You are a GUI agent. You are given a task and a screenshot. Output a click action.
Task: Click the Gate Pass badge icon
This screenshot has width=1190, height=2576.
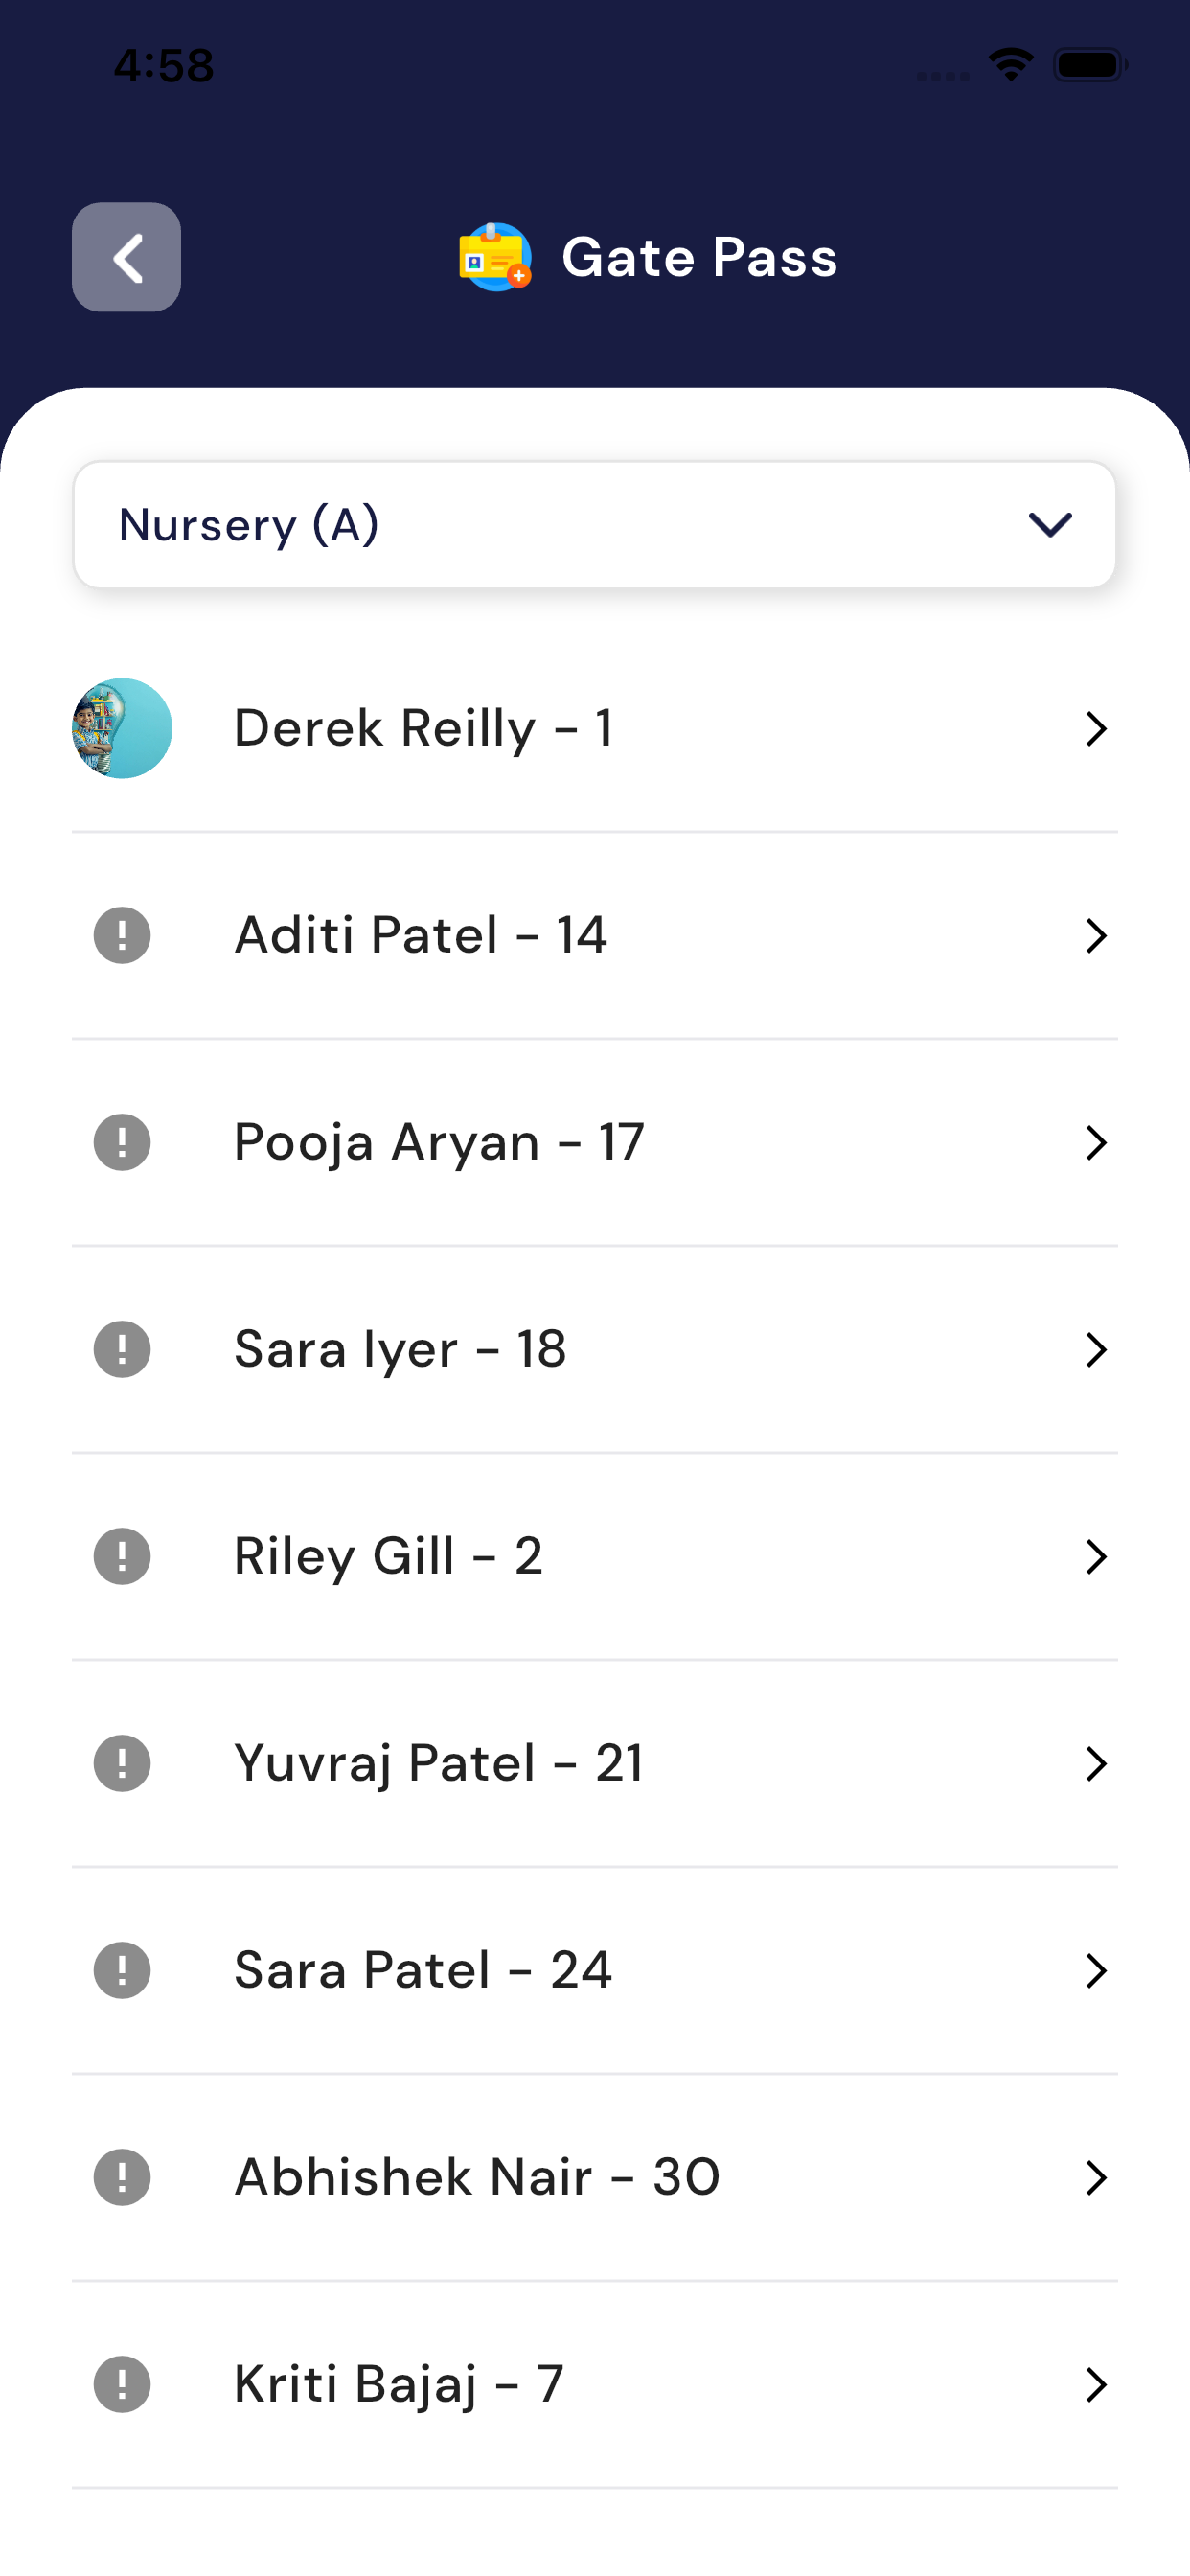tap(495, 257)
